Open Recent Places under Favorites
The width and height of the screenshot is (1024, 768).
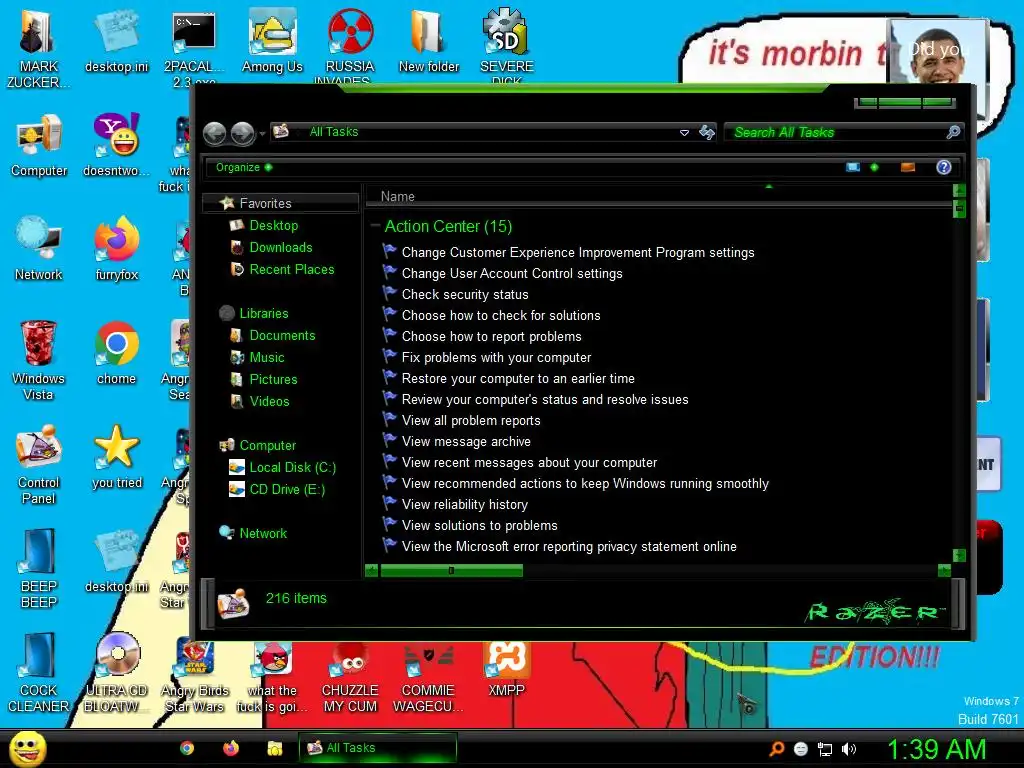tap(291, 269)
